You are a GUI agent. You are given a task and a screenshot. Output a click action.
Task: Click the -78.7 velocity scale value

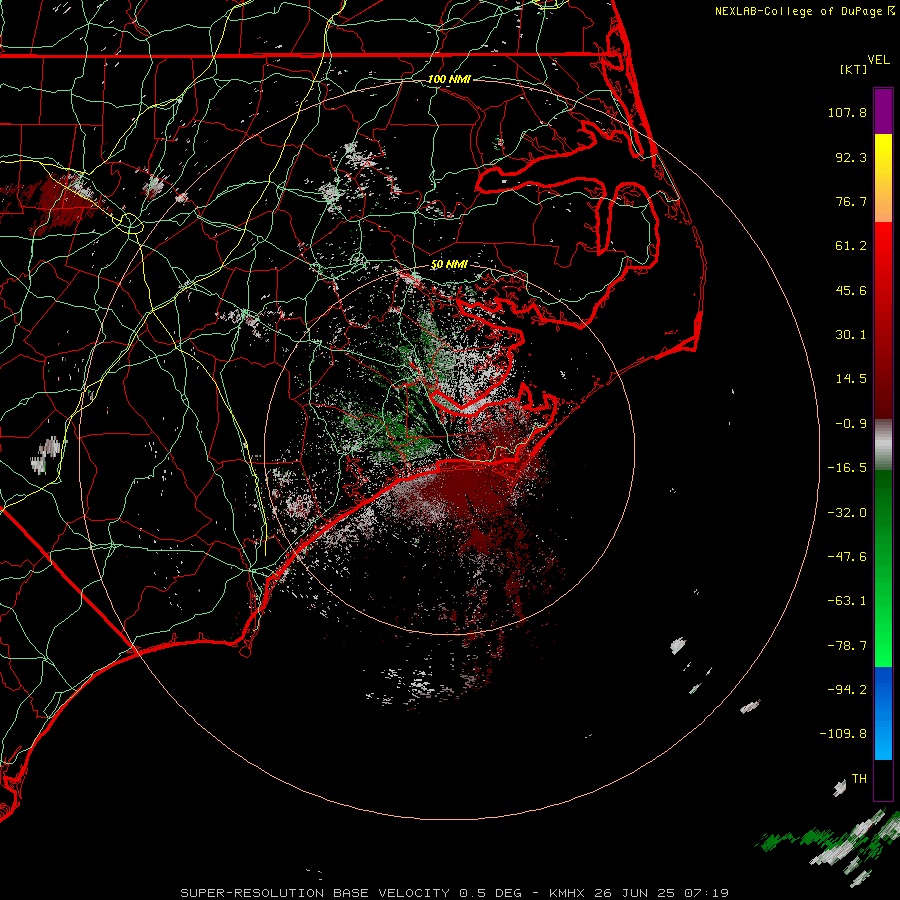(x=847, y=646)
